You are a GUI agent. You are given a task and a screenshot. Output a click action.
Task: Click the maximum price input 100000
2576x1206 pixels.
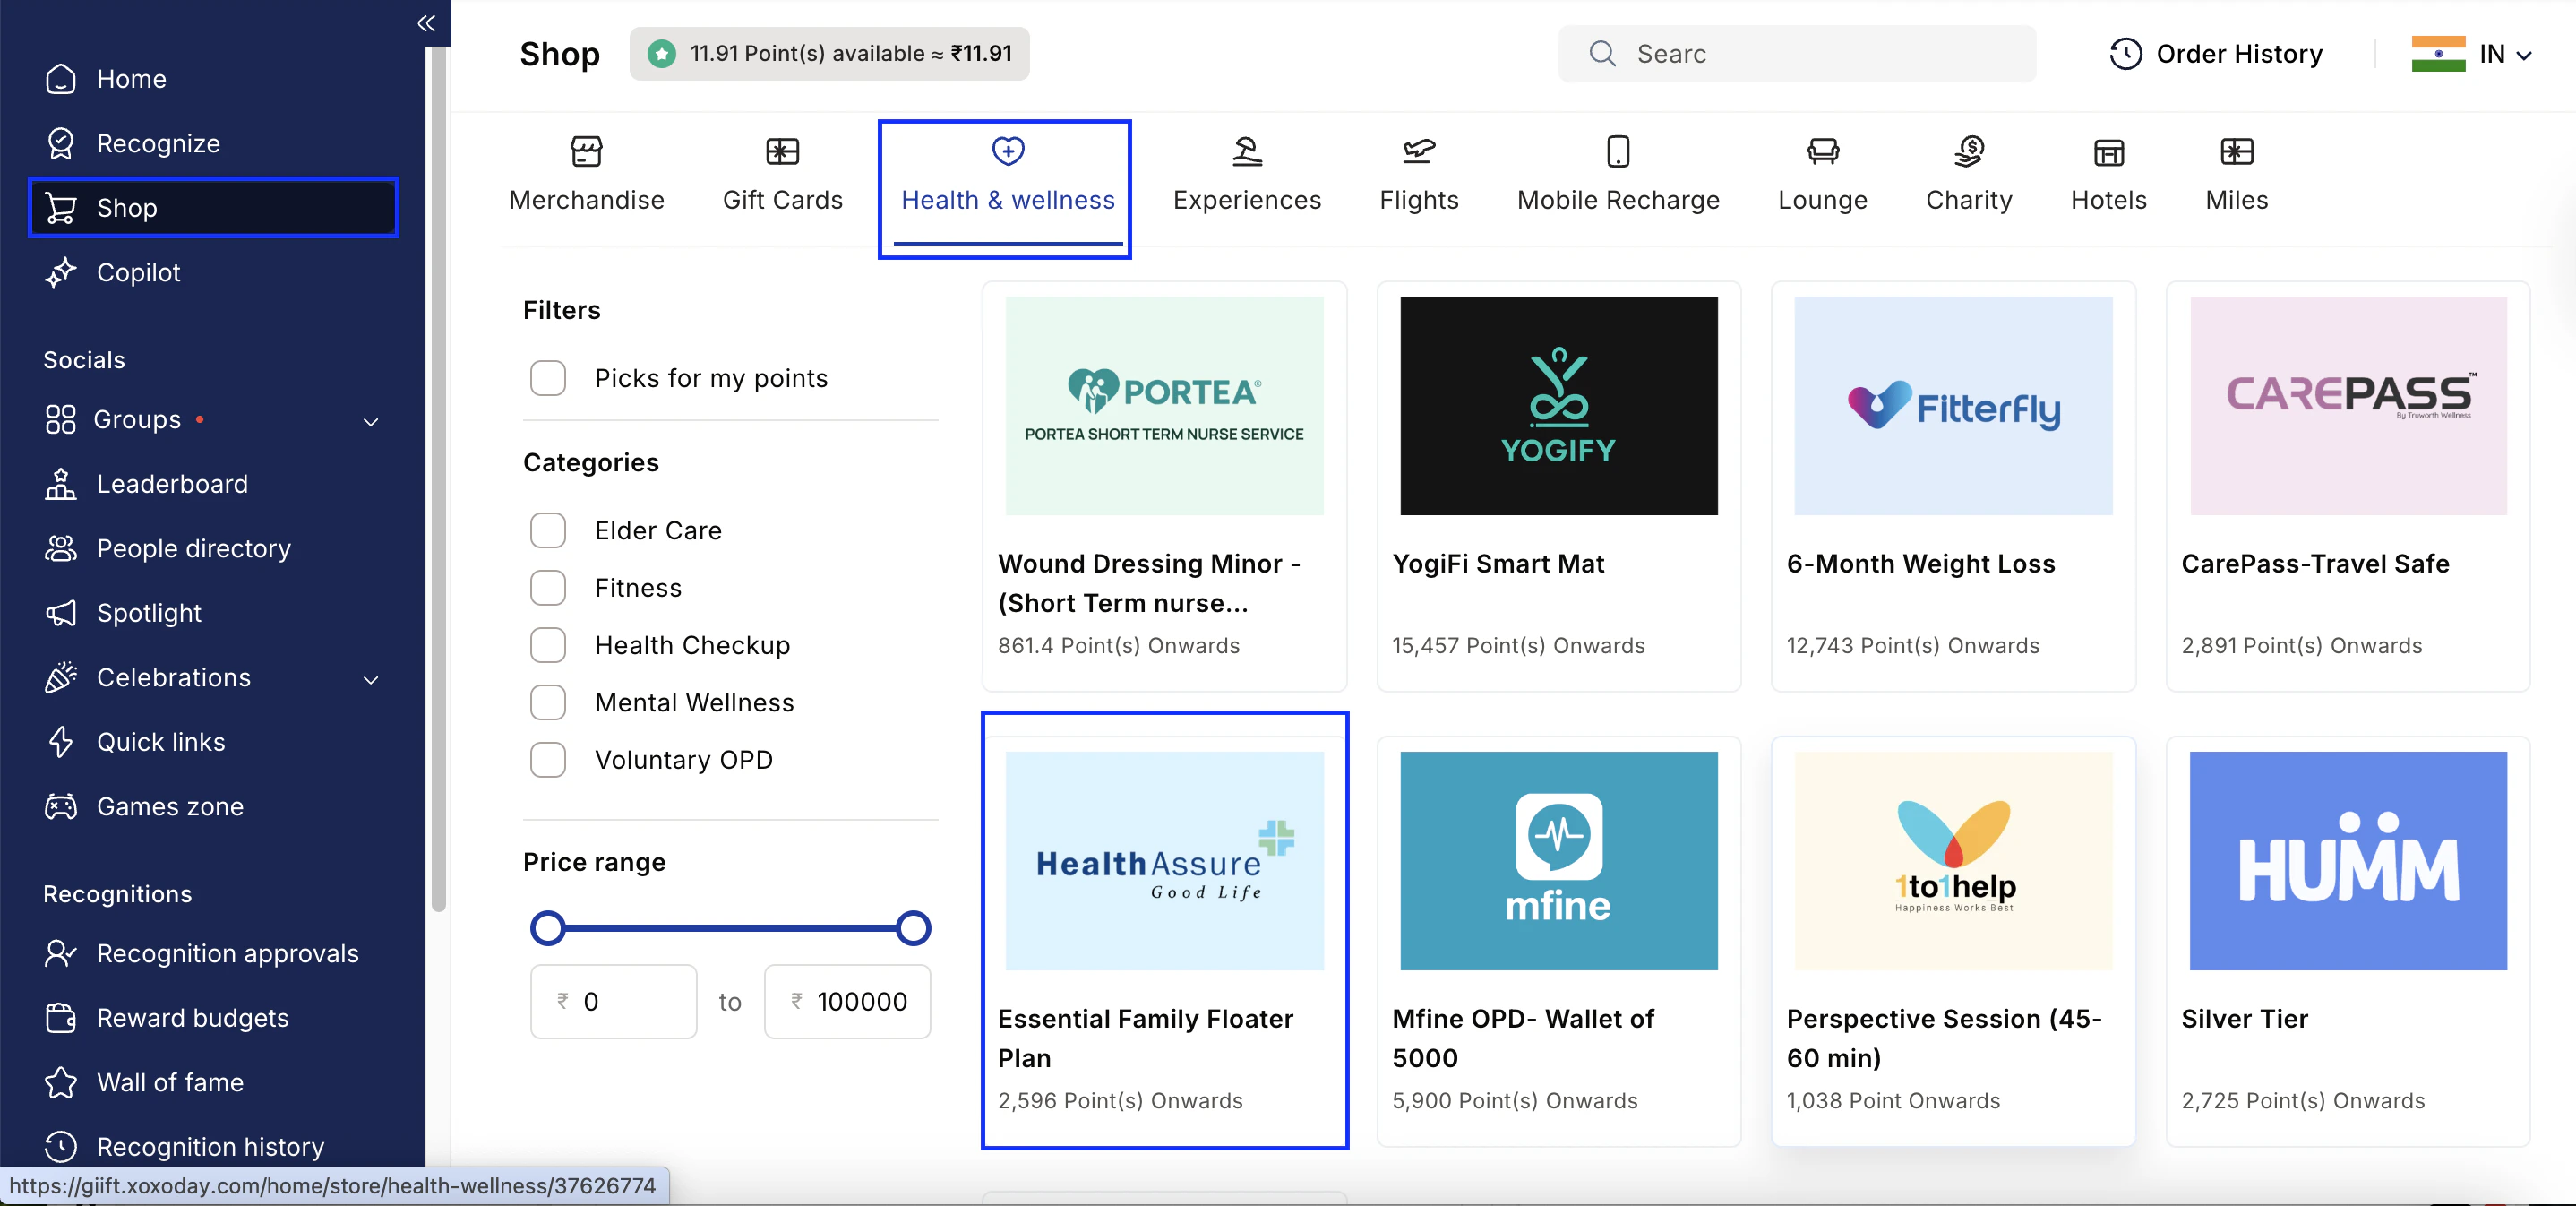point(847,1001)
